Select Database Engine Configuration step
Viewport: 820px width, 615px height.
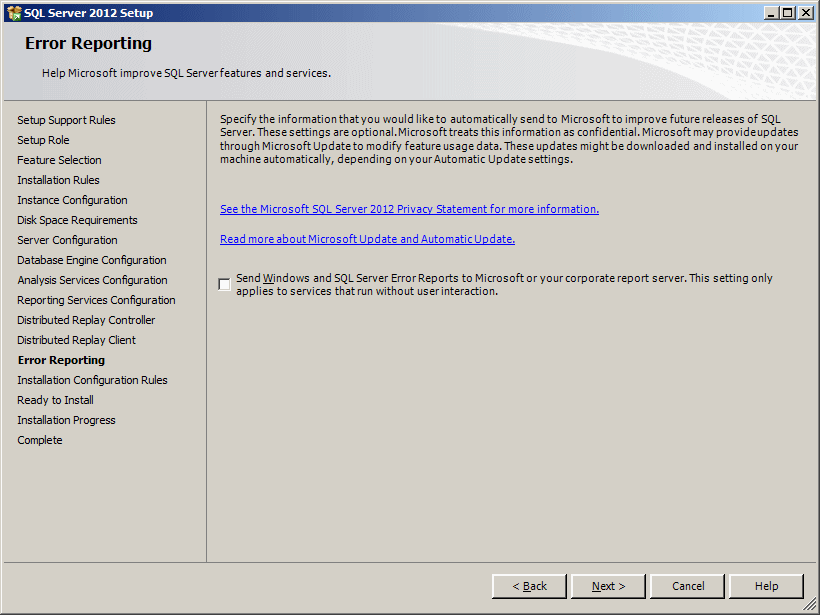click(x=92, y=260)
